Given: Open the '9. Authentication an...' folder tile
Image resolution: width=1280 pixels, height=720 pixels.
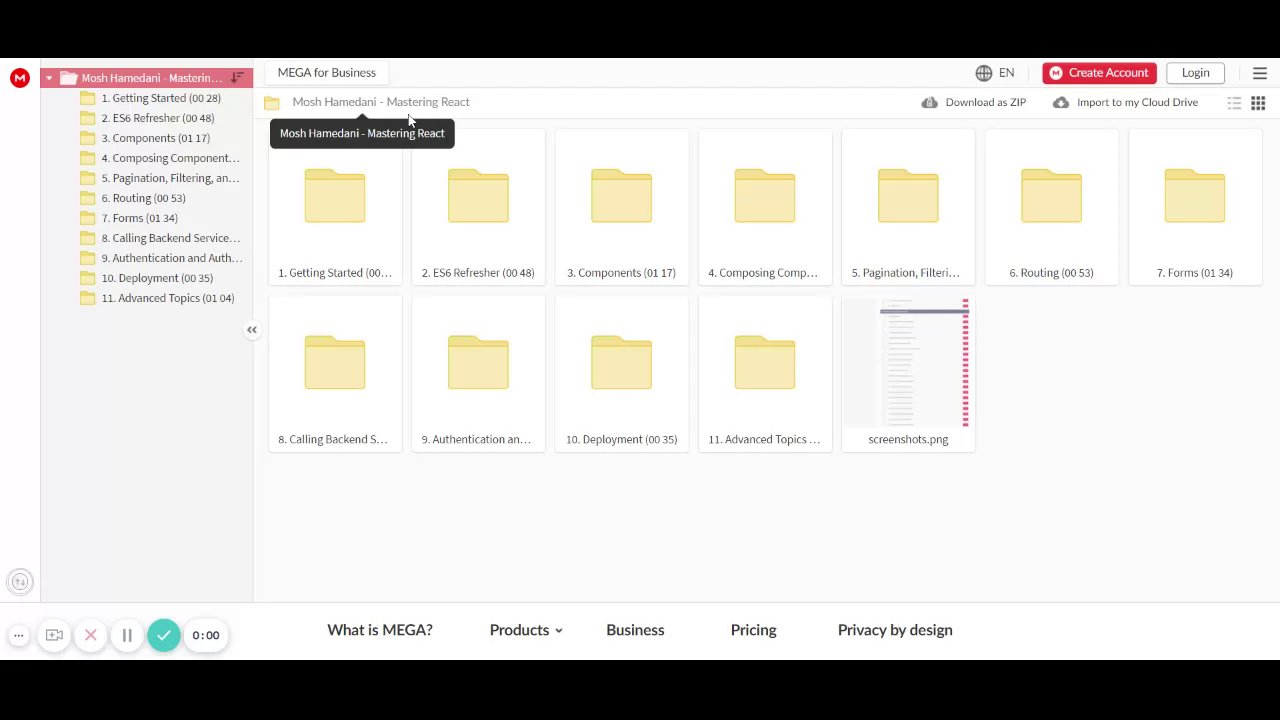Looking at the screenshot, I should (x=478, y=374).
